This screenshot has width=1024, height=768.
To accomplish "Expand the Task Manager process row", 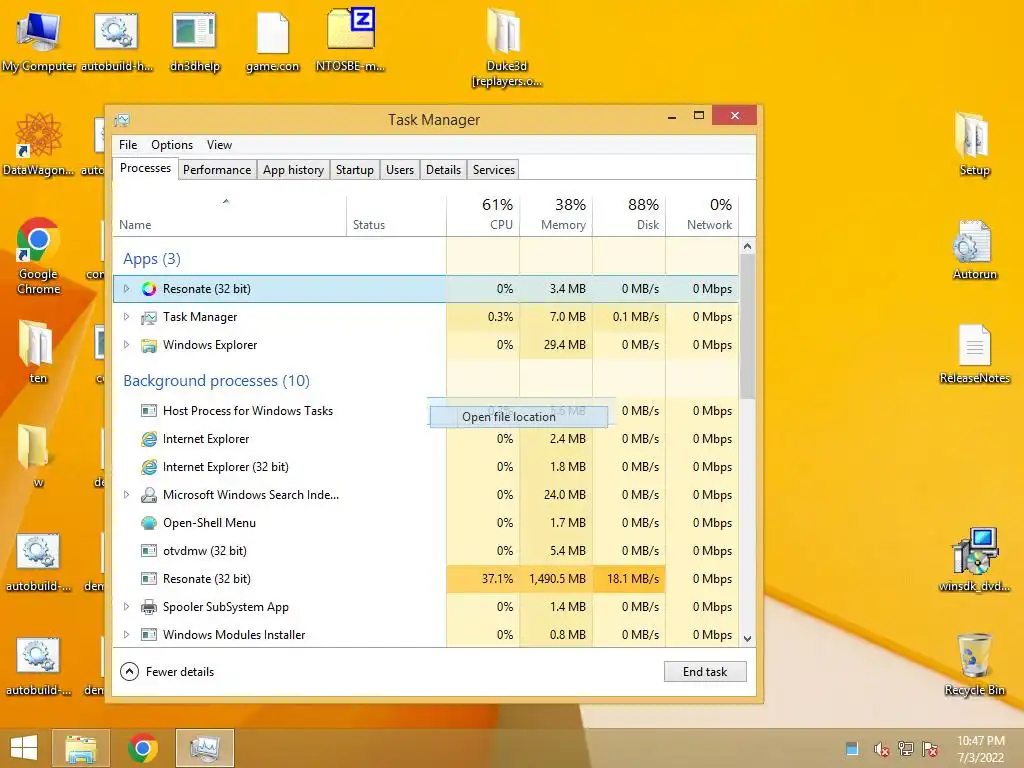I will pos(127,317).
